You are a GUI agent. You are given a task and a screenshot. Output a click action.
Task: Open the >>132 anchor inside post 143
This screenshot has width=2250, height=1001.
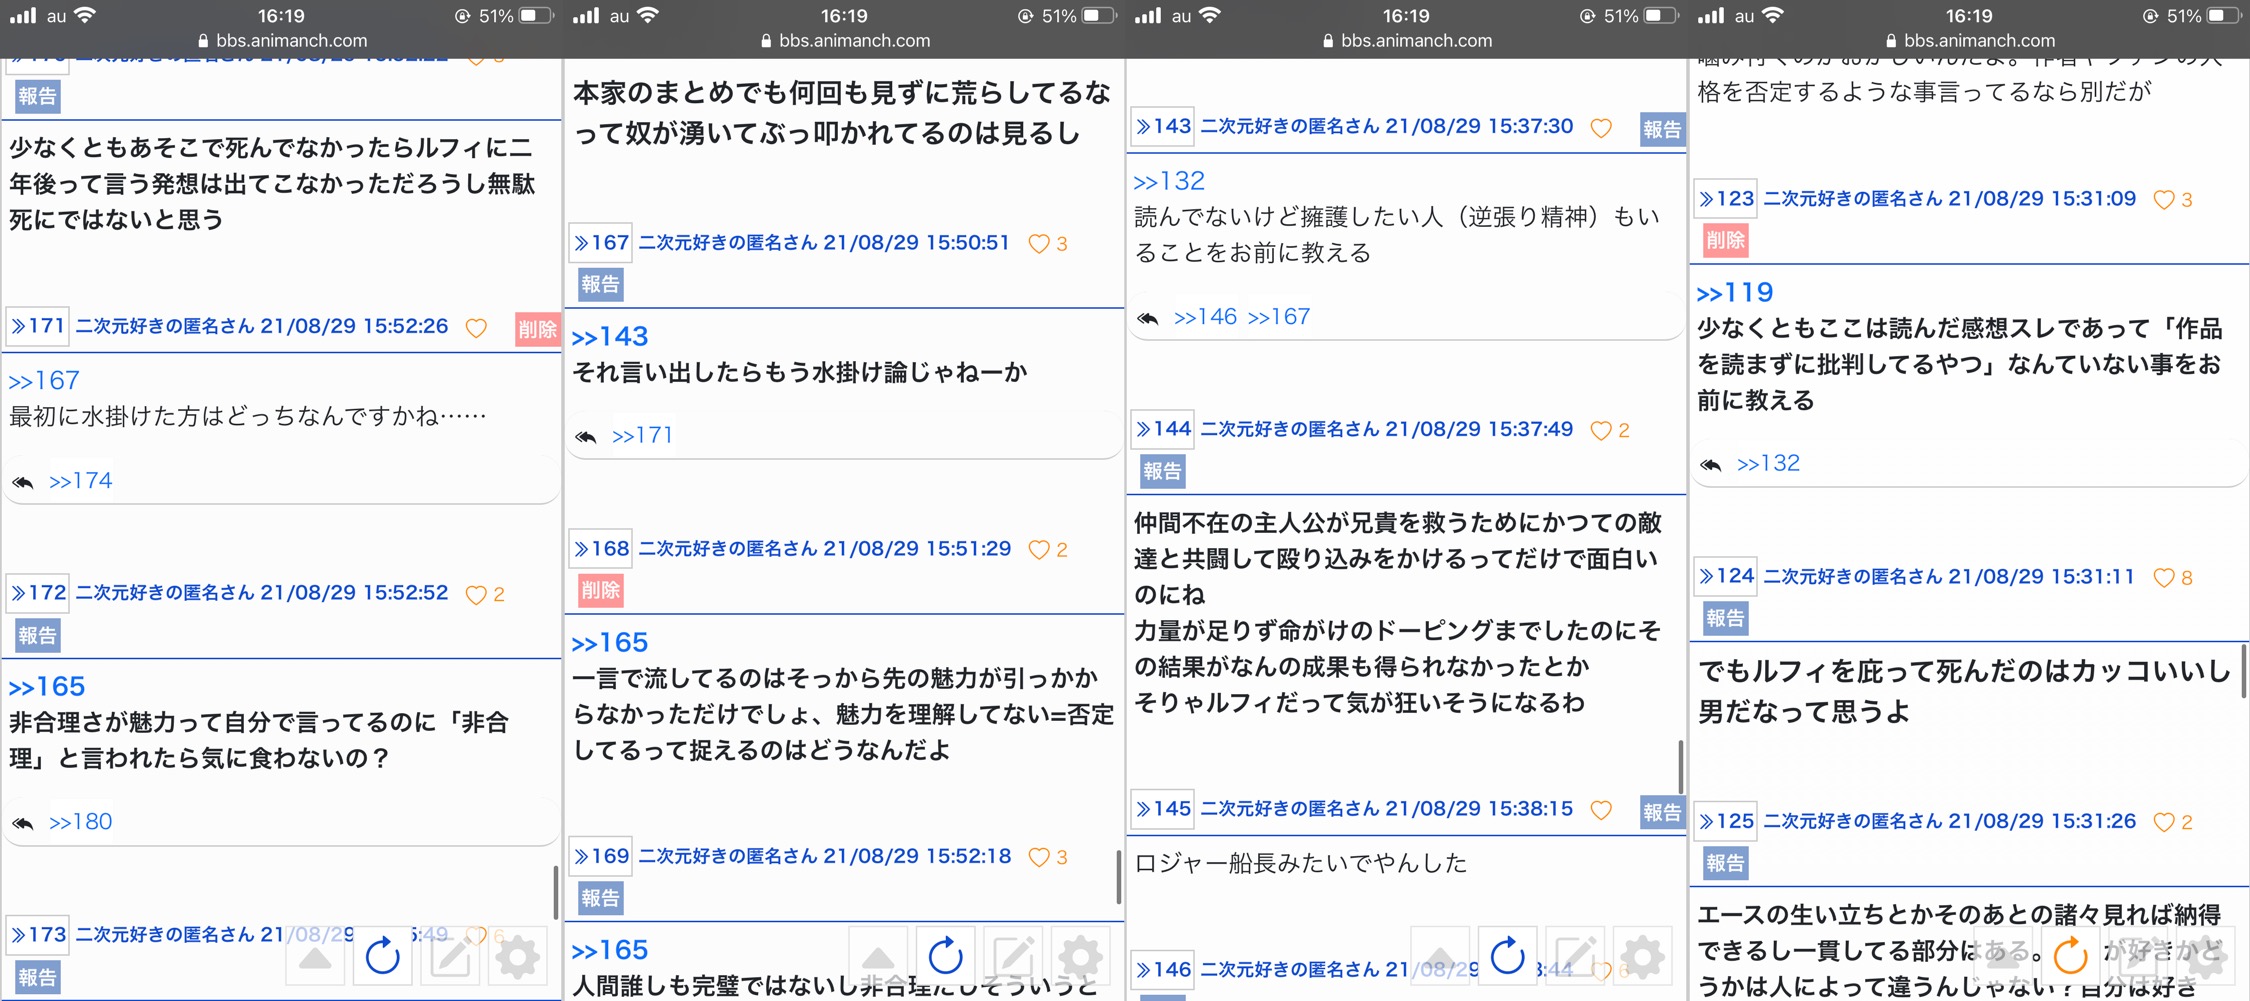pyautogui.click(x=1169, y=182)
